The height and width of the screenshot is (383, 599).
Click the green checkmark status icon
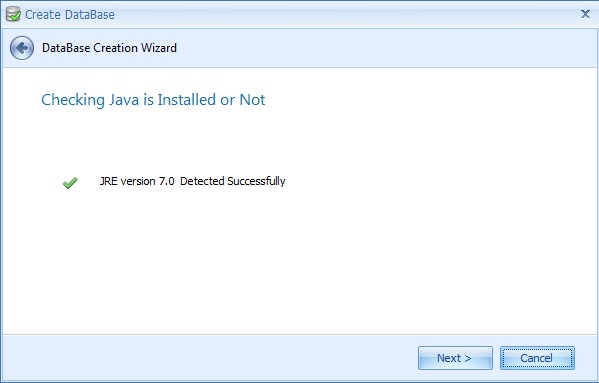[70, 183]
